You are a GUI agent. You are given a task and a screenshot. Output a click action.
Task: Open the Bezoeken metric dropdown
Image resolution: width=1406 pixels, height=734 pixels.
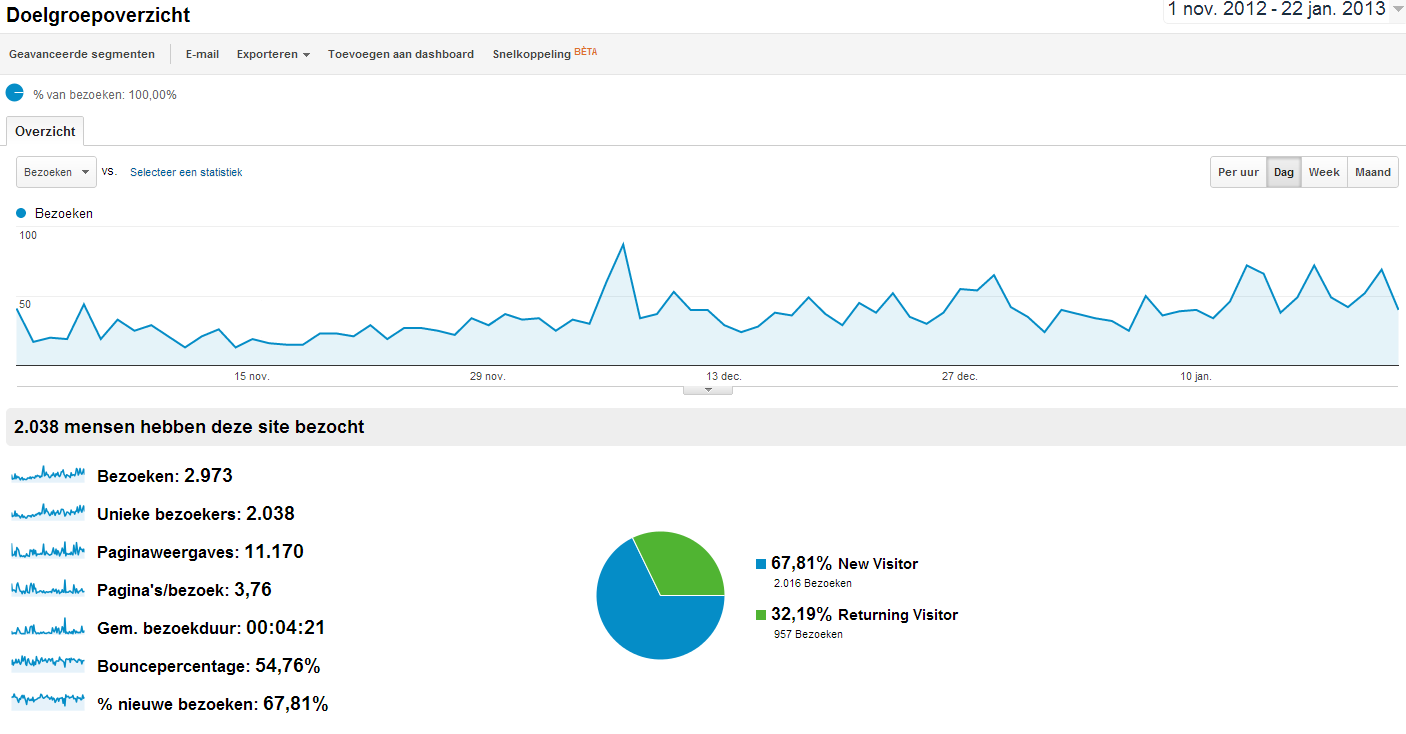(57, 172)
